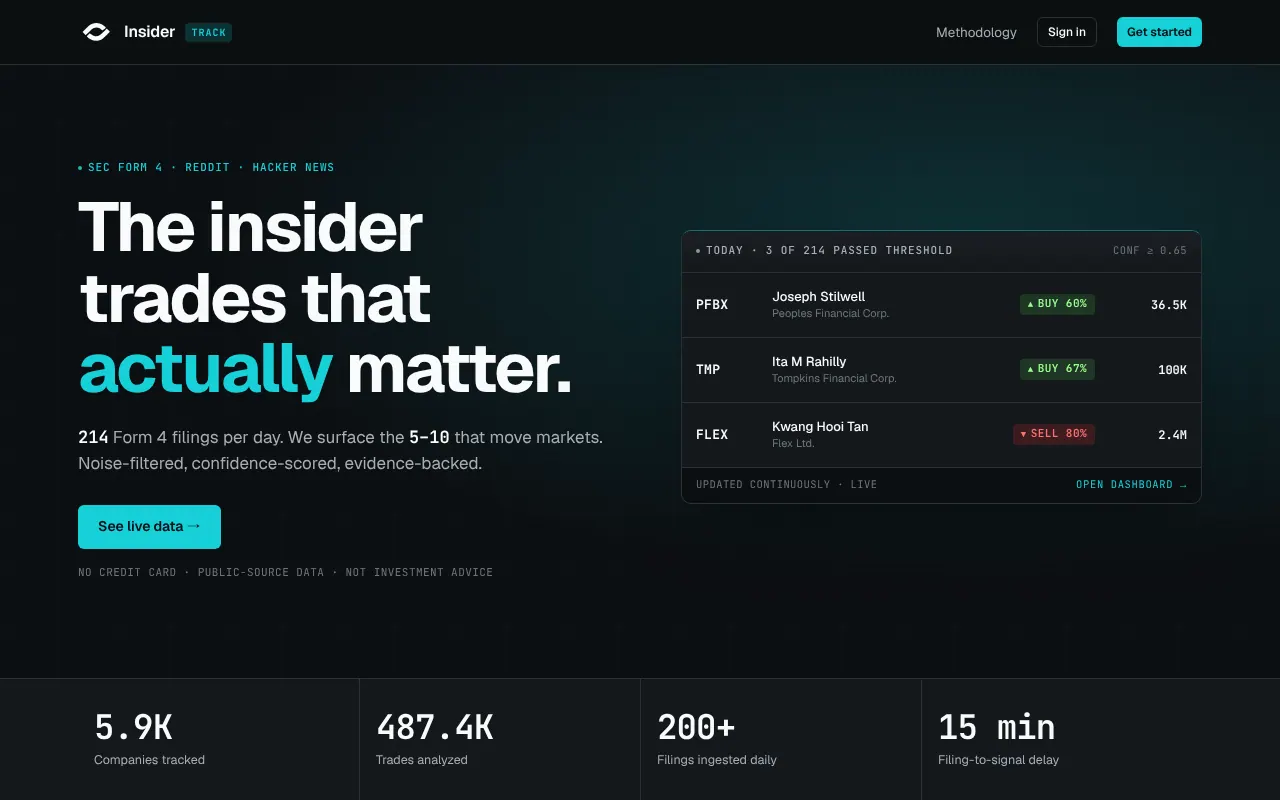Click the TODAY 3 of 214 passed threshold header
The height and width of the screenshot is (800, 1280).
pyautogui.click(x=824, y=251)
